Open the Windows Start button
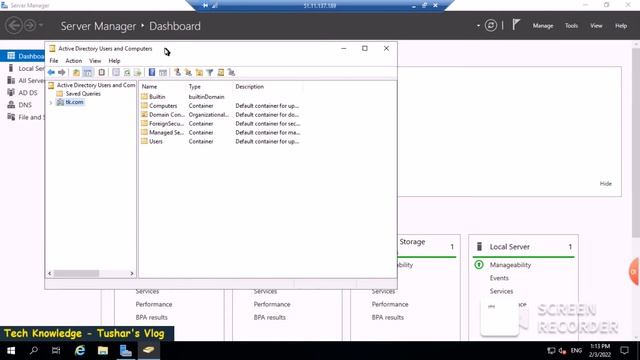The height and width of the screenshot is (360, 640). (11, 351)
